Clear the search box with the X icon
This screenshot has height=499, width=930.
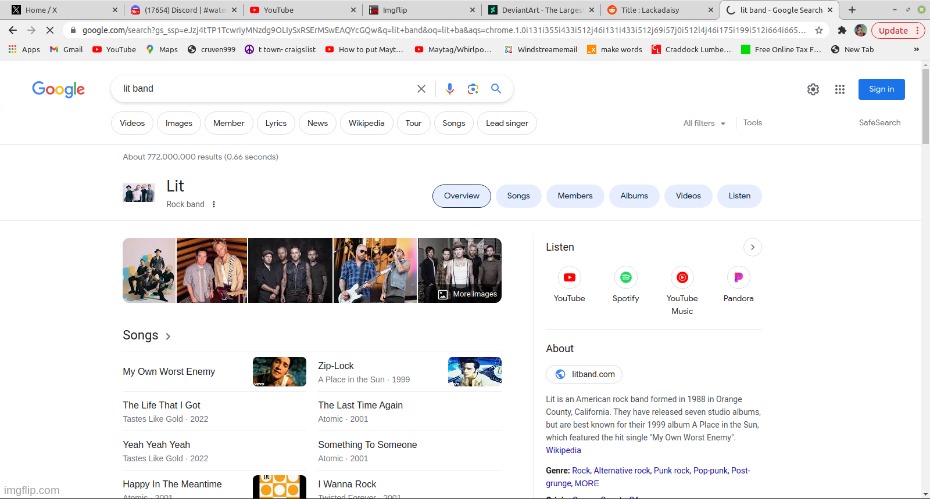point(421,89)
